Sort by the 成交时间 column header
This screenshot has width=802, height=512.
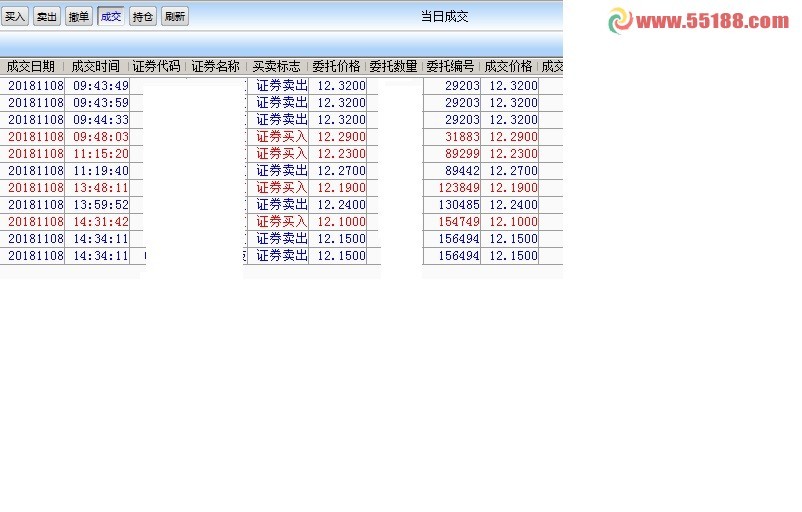click(x=96, y=67)
